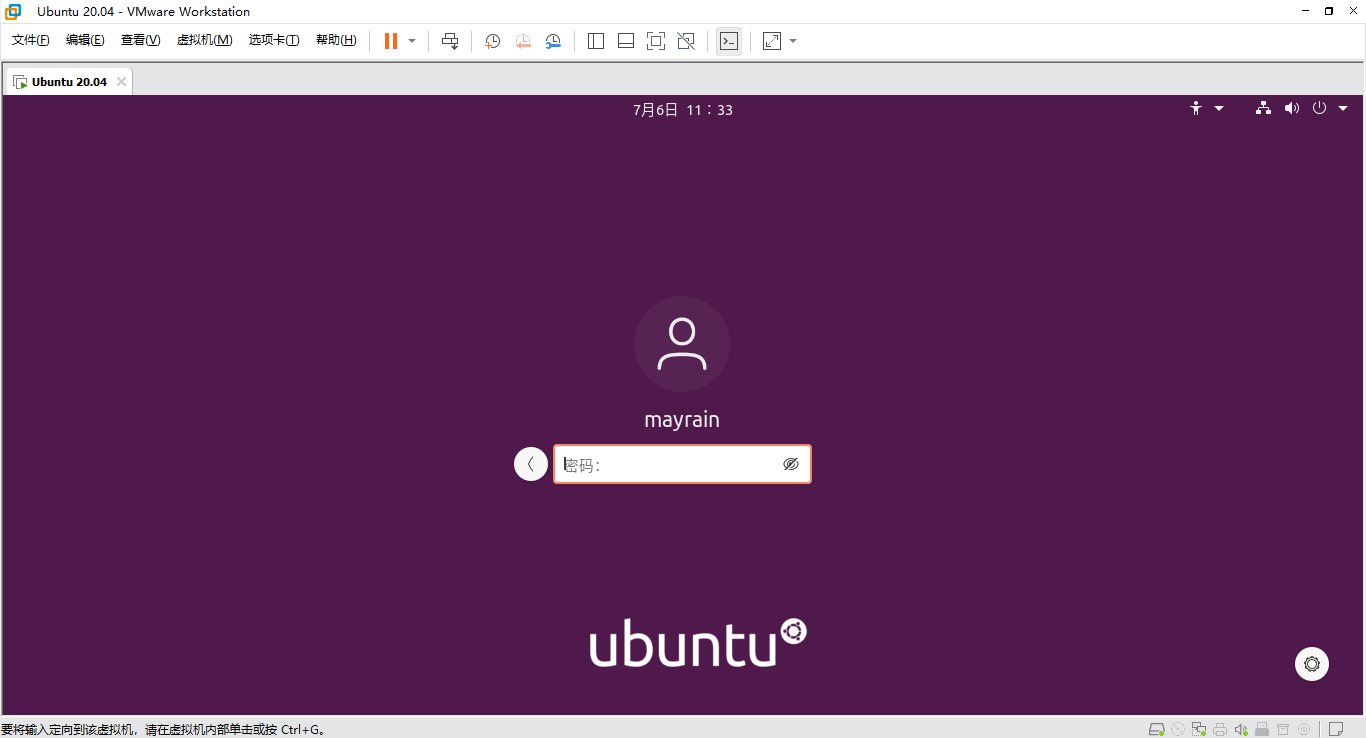Click the mayrain username label

pyautogui.click(x=682, y=420)
